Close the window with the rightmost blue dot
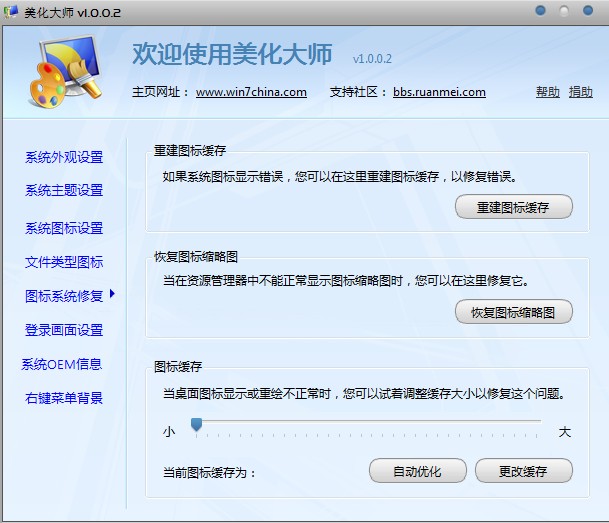Screen dimensions: 609x523 pos(588,10)
